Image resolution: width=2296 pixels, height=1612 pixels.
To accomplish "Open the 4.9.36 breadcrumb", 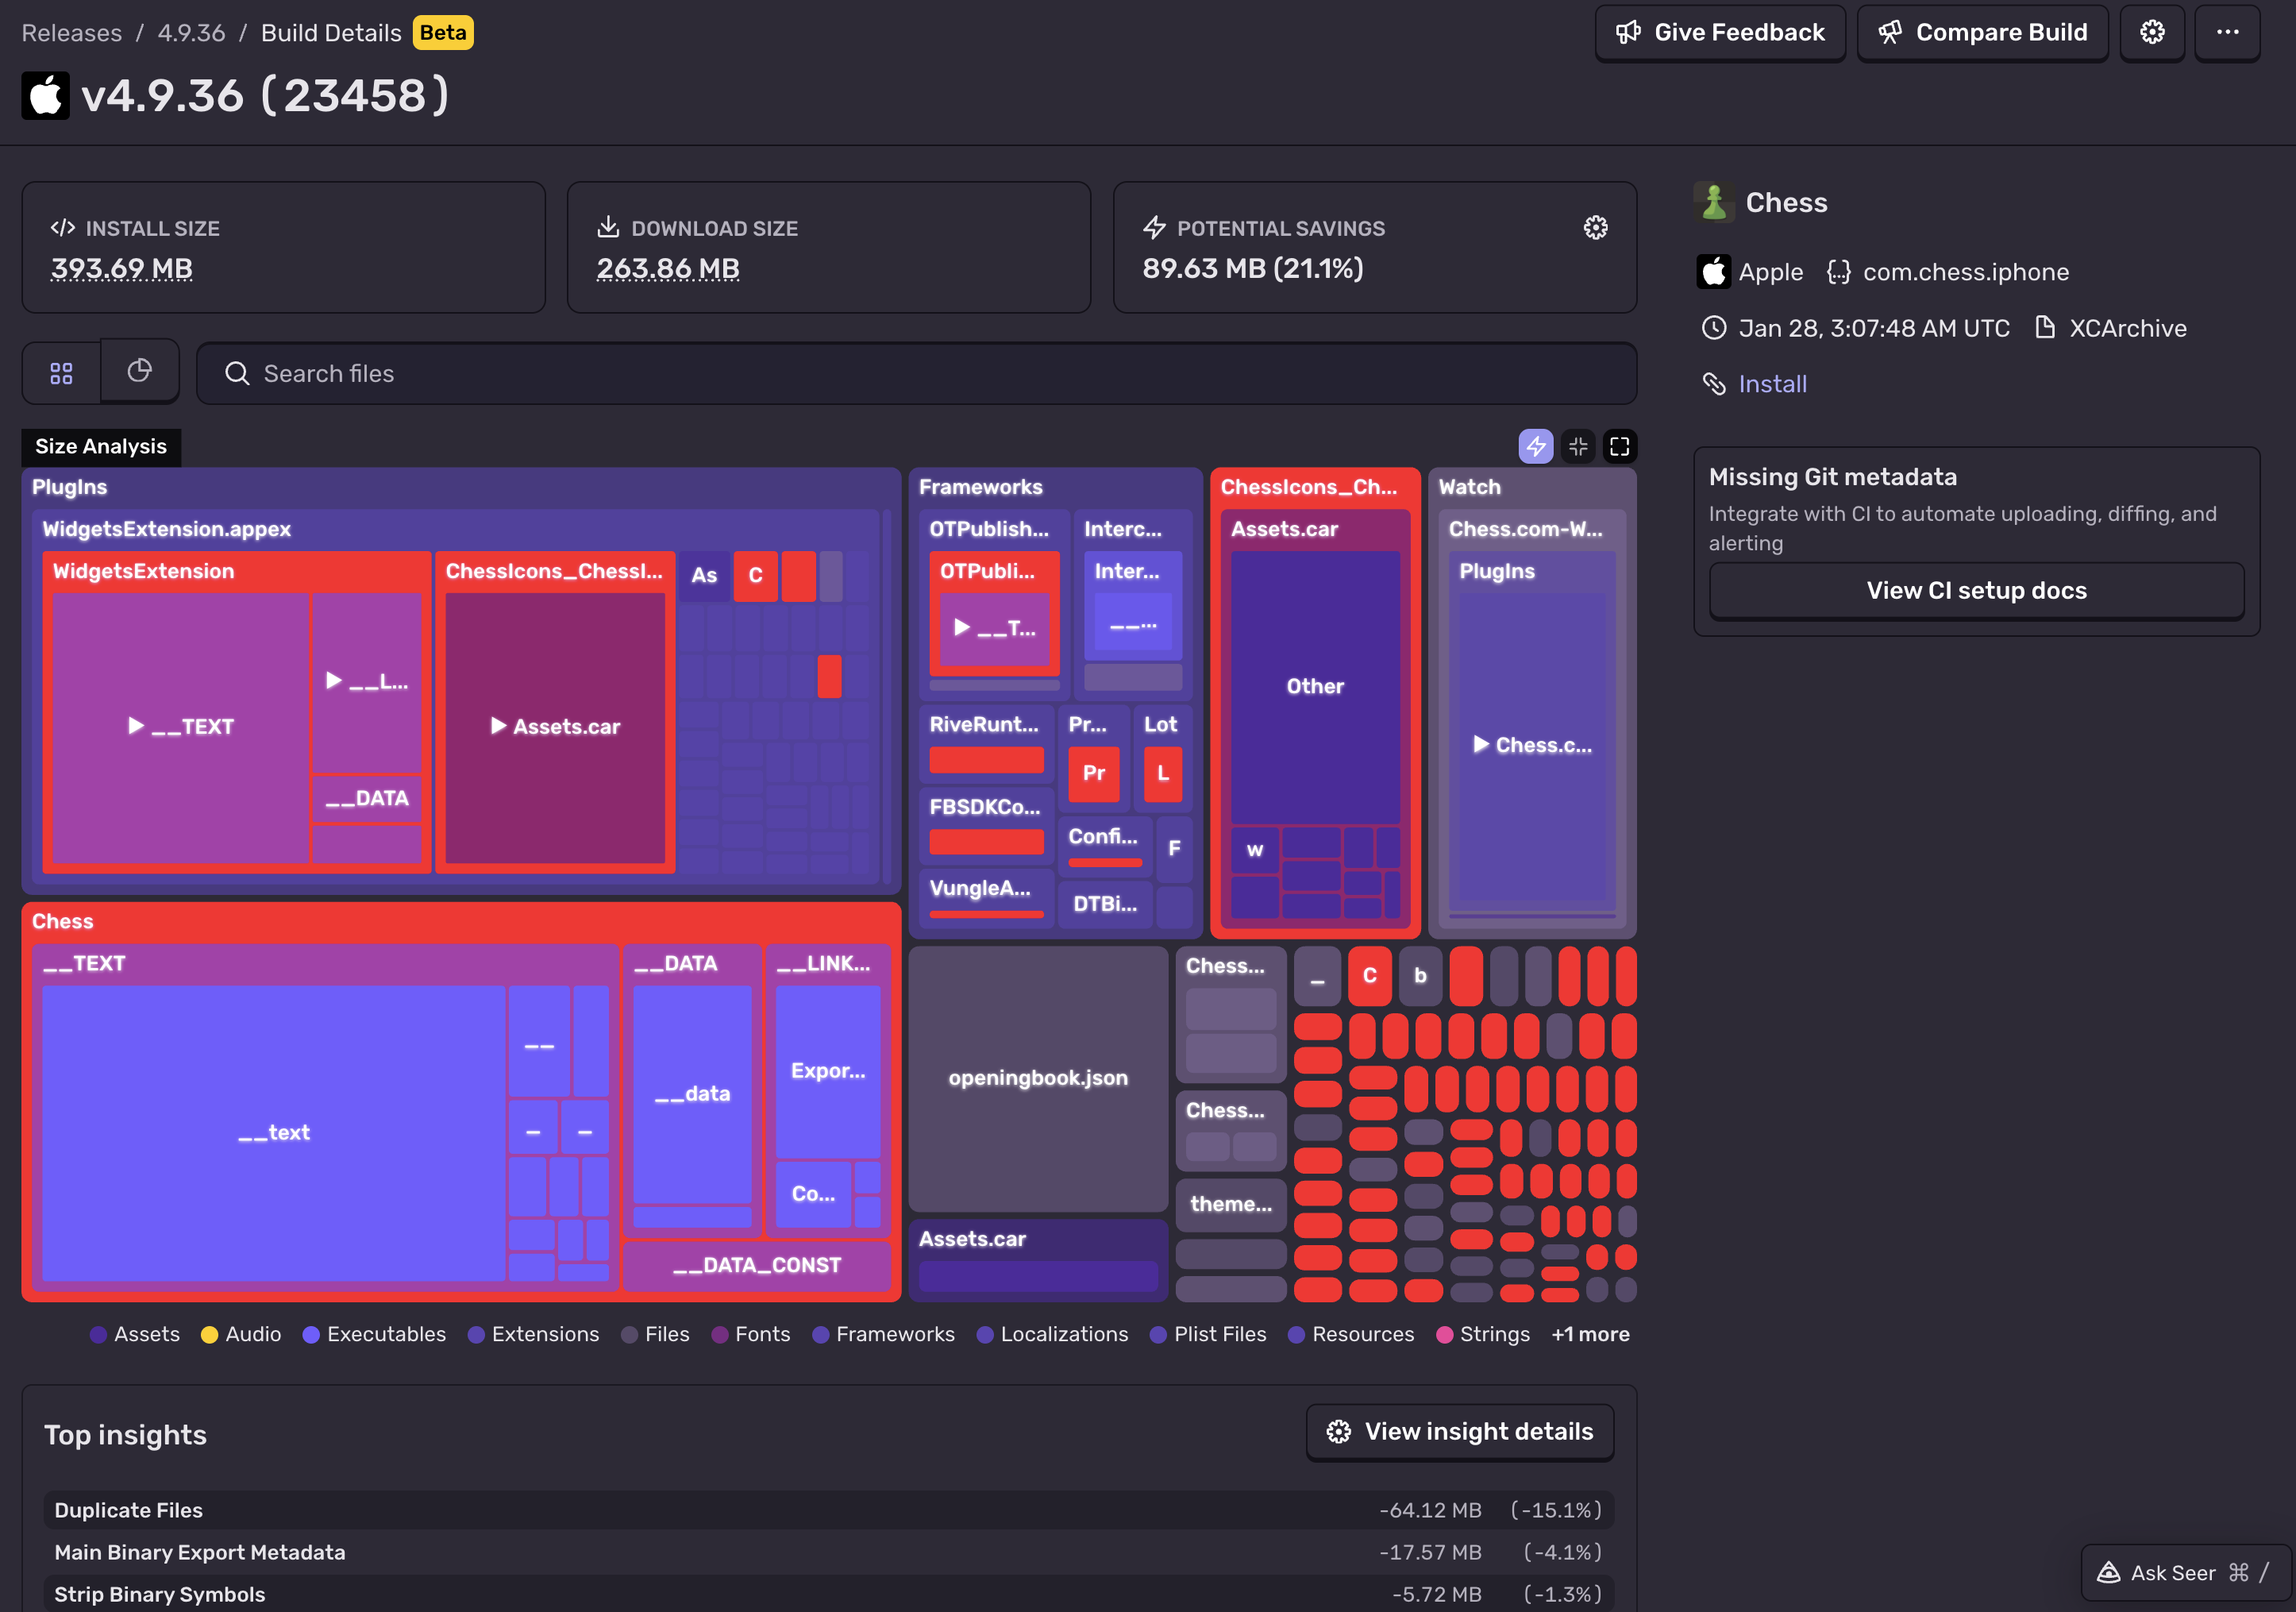I will point(191,33).
